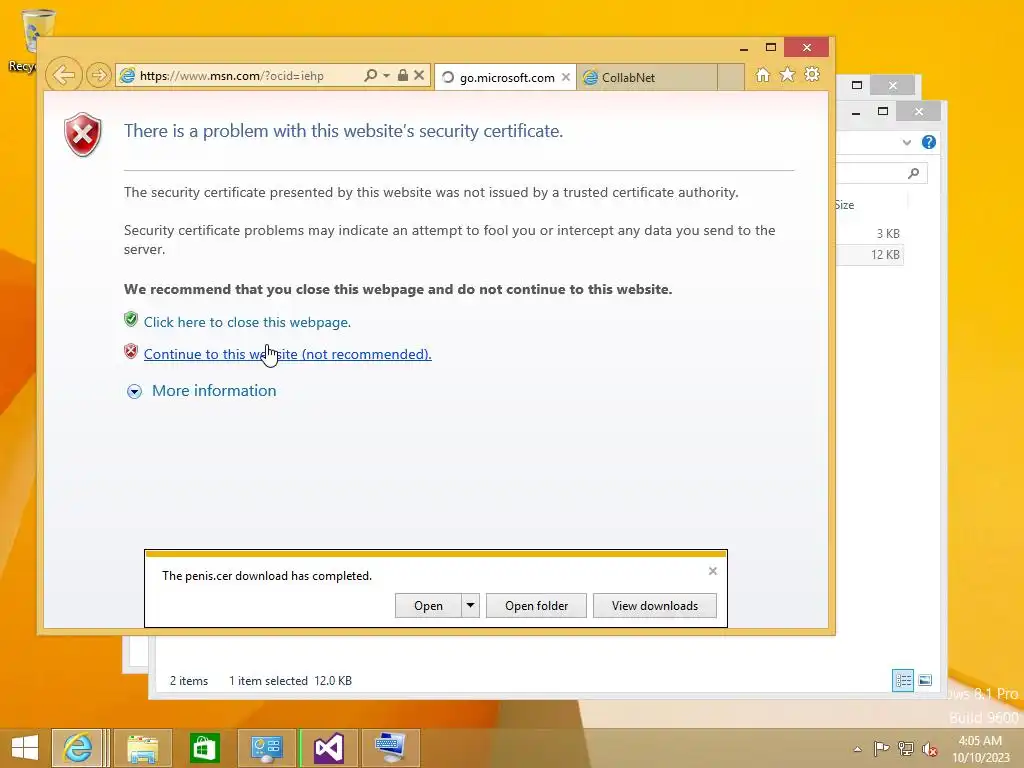The image size is (1024, 768).
Task: Open Visual Studio from the taskbar
Action: tap(328, 748)
